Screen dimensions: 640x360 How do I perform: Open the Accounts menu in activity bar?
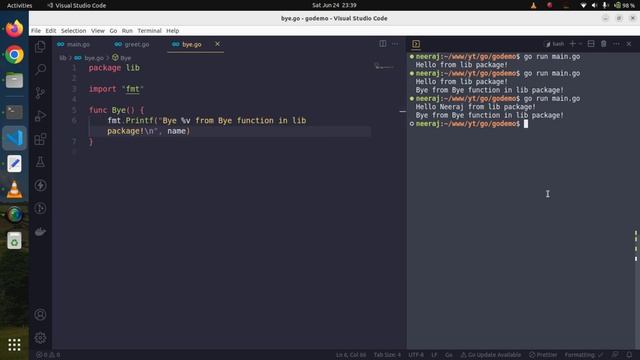pyautogui.click(x=40, y=315)
